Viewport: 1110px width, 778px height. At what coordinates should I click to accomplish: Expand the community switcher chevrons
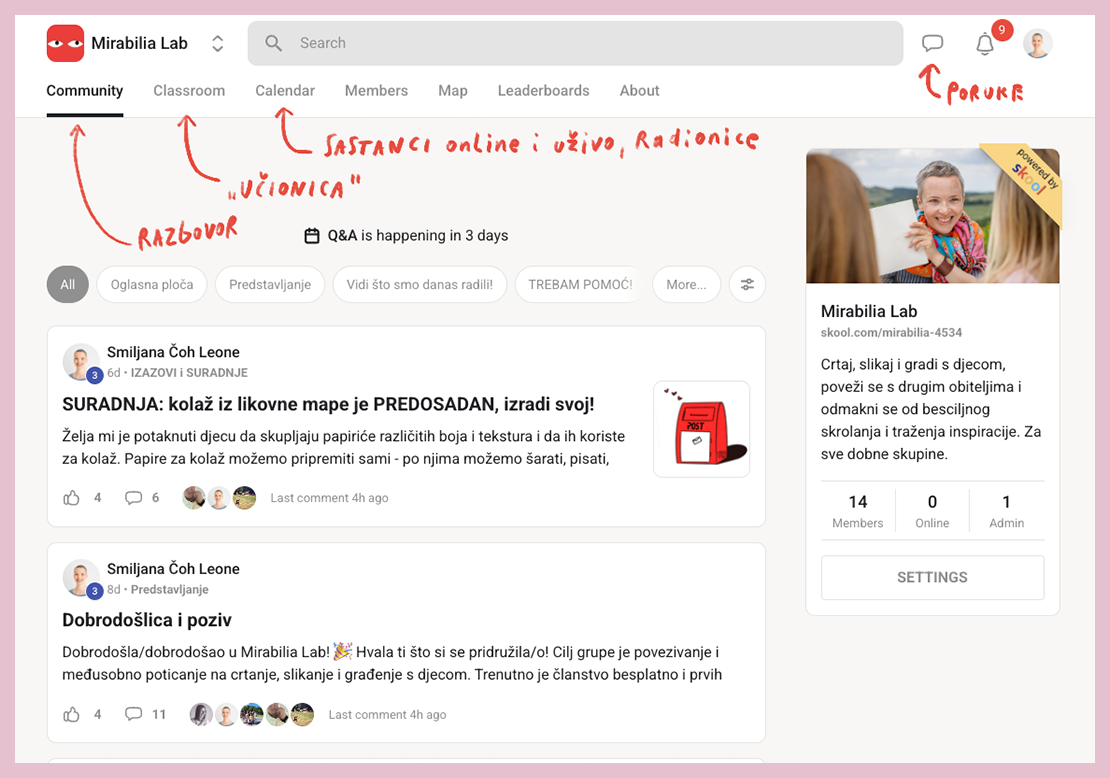pos(217,43)
